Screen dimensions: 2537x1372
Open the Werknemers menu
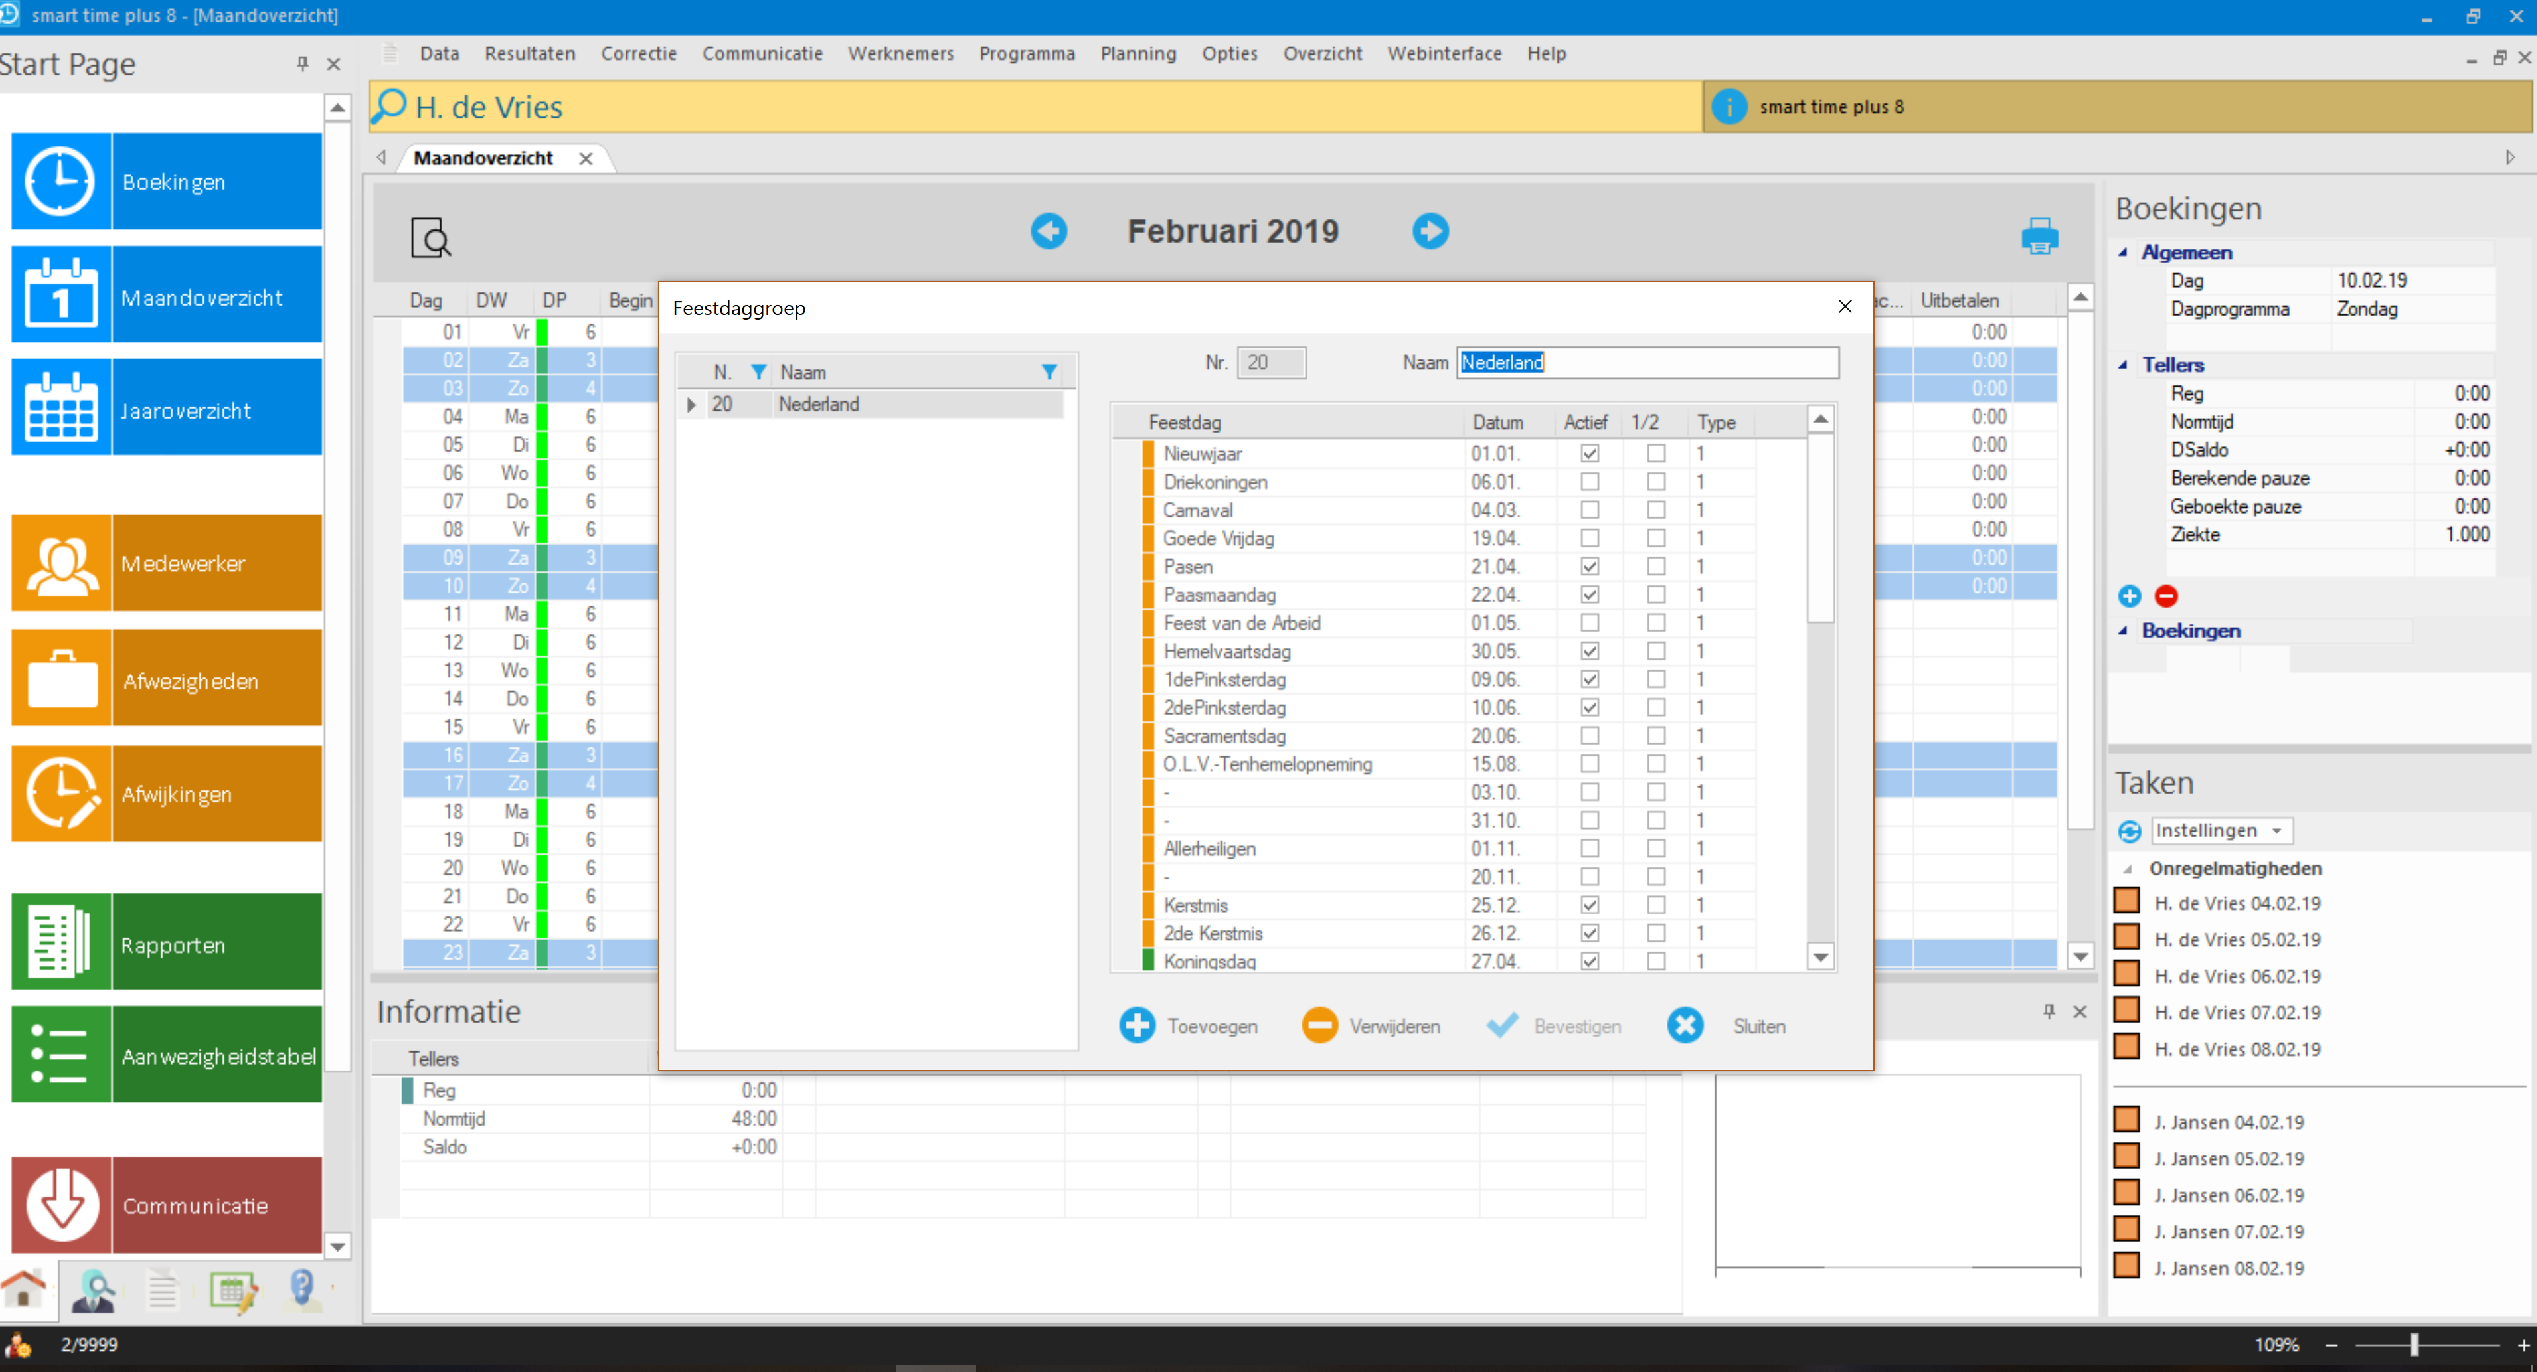pos(900,54)
